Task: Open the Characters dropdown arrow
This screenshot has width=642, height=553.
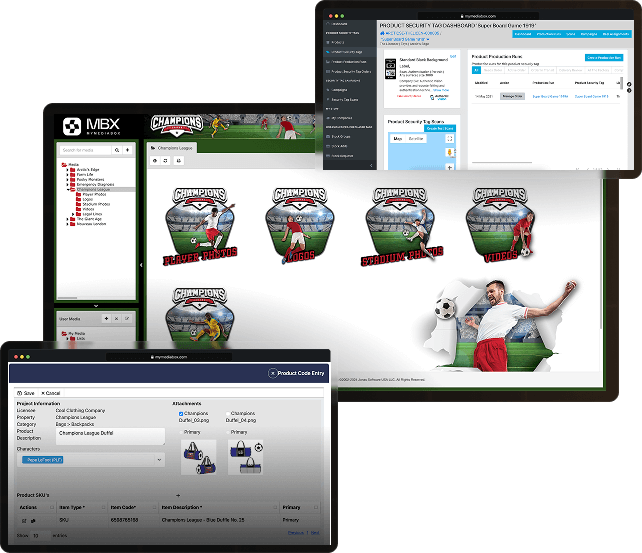Action: [x=159, y=460]
